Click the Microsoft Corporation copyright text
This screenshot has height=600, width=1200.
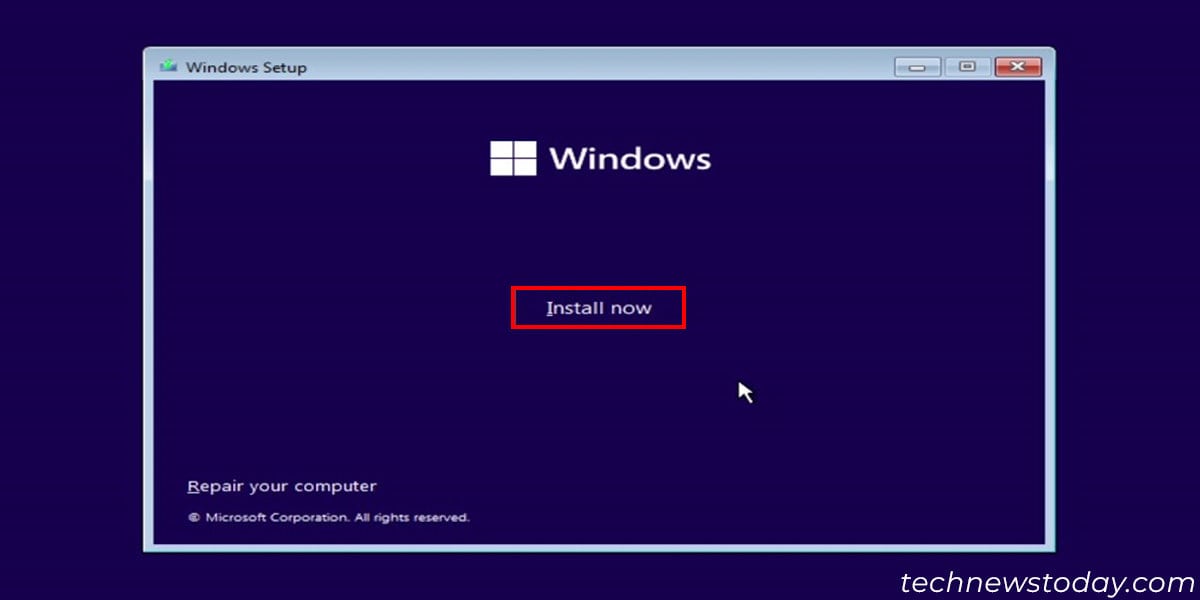click(x=328, y=518)
